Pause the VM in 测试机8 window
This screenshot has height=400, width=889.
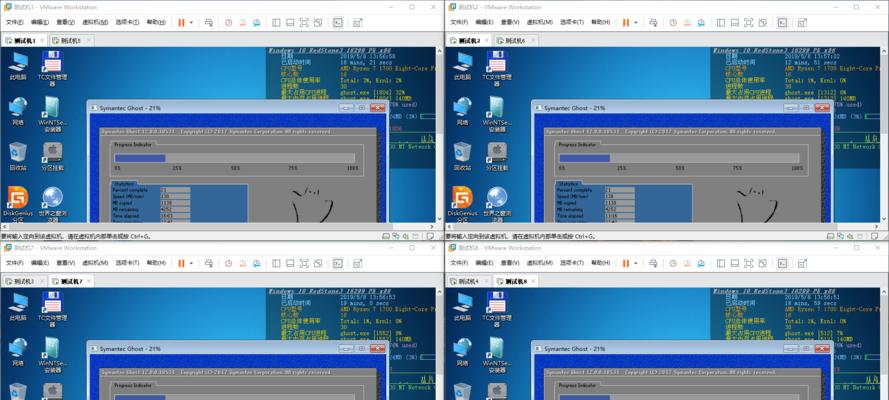[626, 263]
